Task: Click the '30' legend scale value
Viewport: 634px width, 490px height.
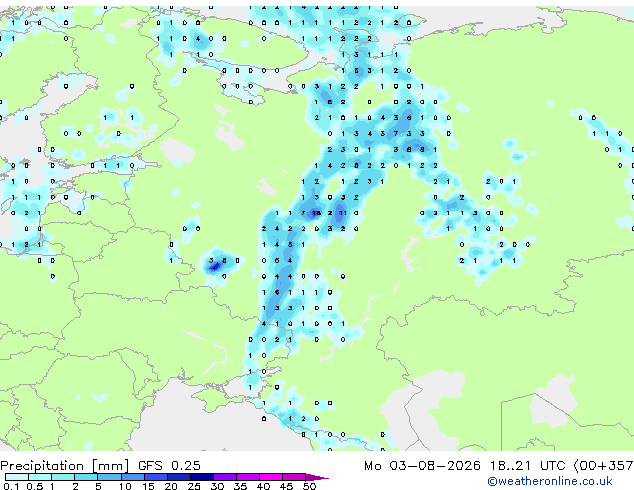Action: [217, 486]
